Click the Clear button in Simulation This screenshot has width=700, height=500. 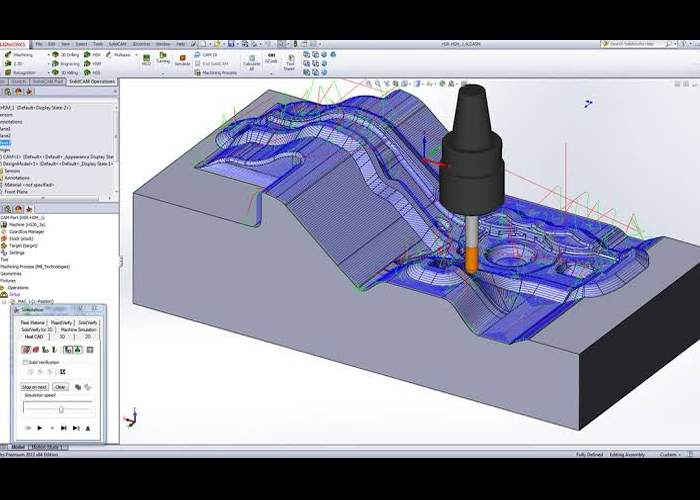pyautogui.click(x=60, y=386)
